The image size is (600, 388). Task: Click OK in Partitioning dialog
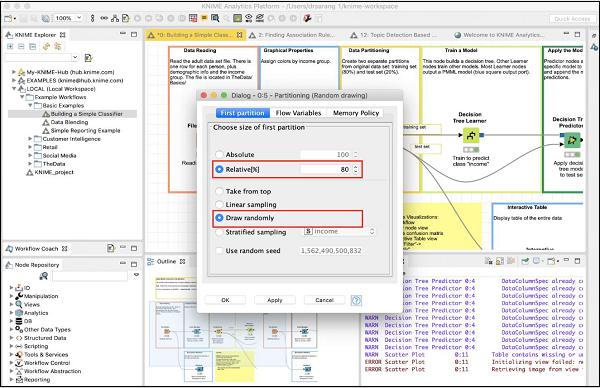225,300
